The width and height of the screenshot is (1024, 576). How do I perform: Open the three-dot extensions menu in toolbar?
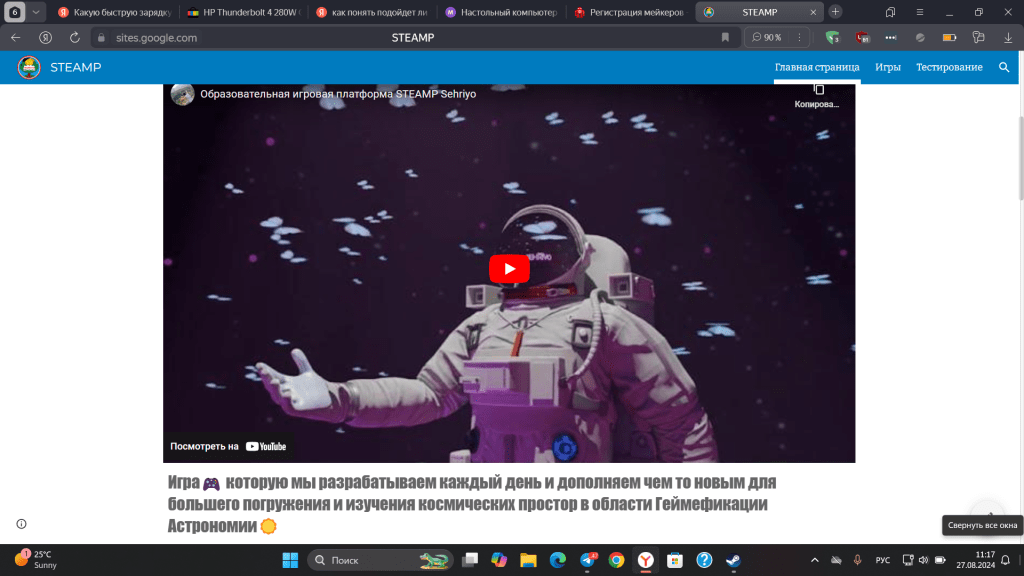click(890, 37)
